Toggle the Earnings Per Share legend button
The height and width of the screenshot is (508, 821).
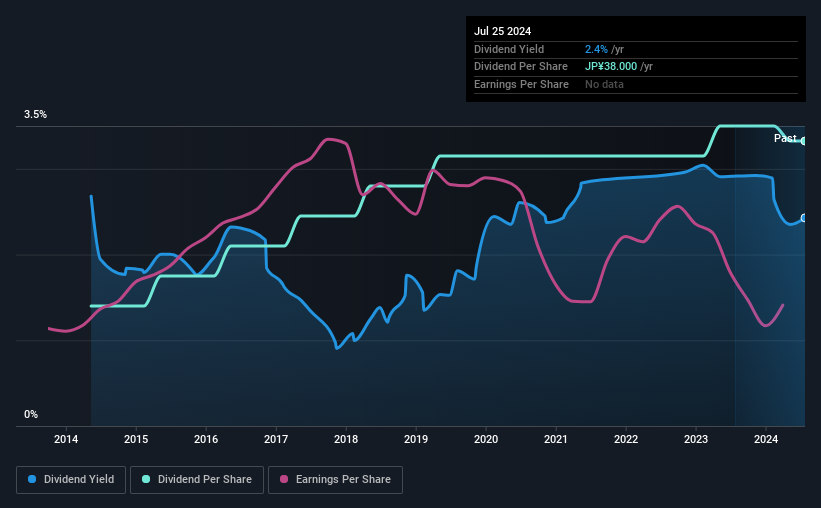[335, 480]
